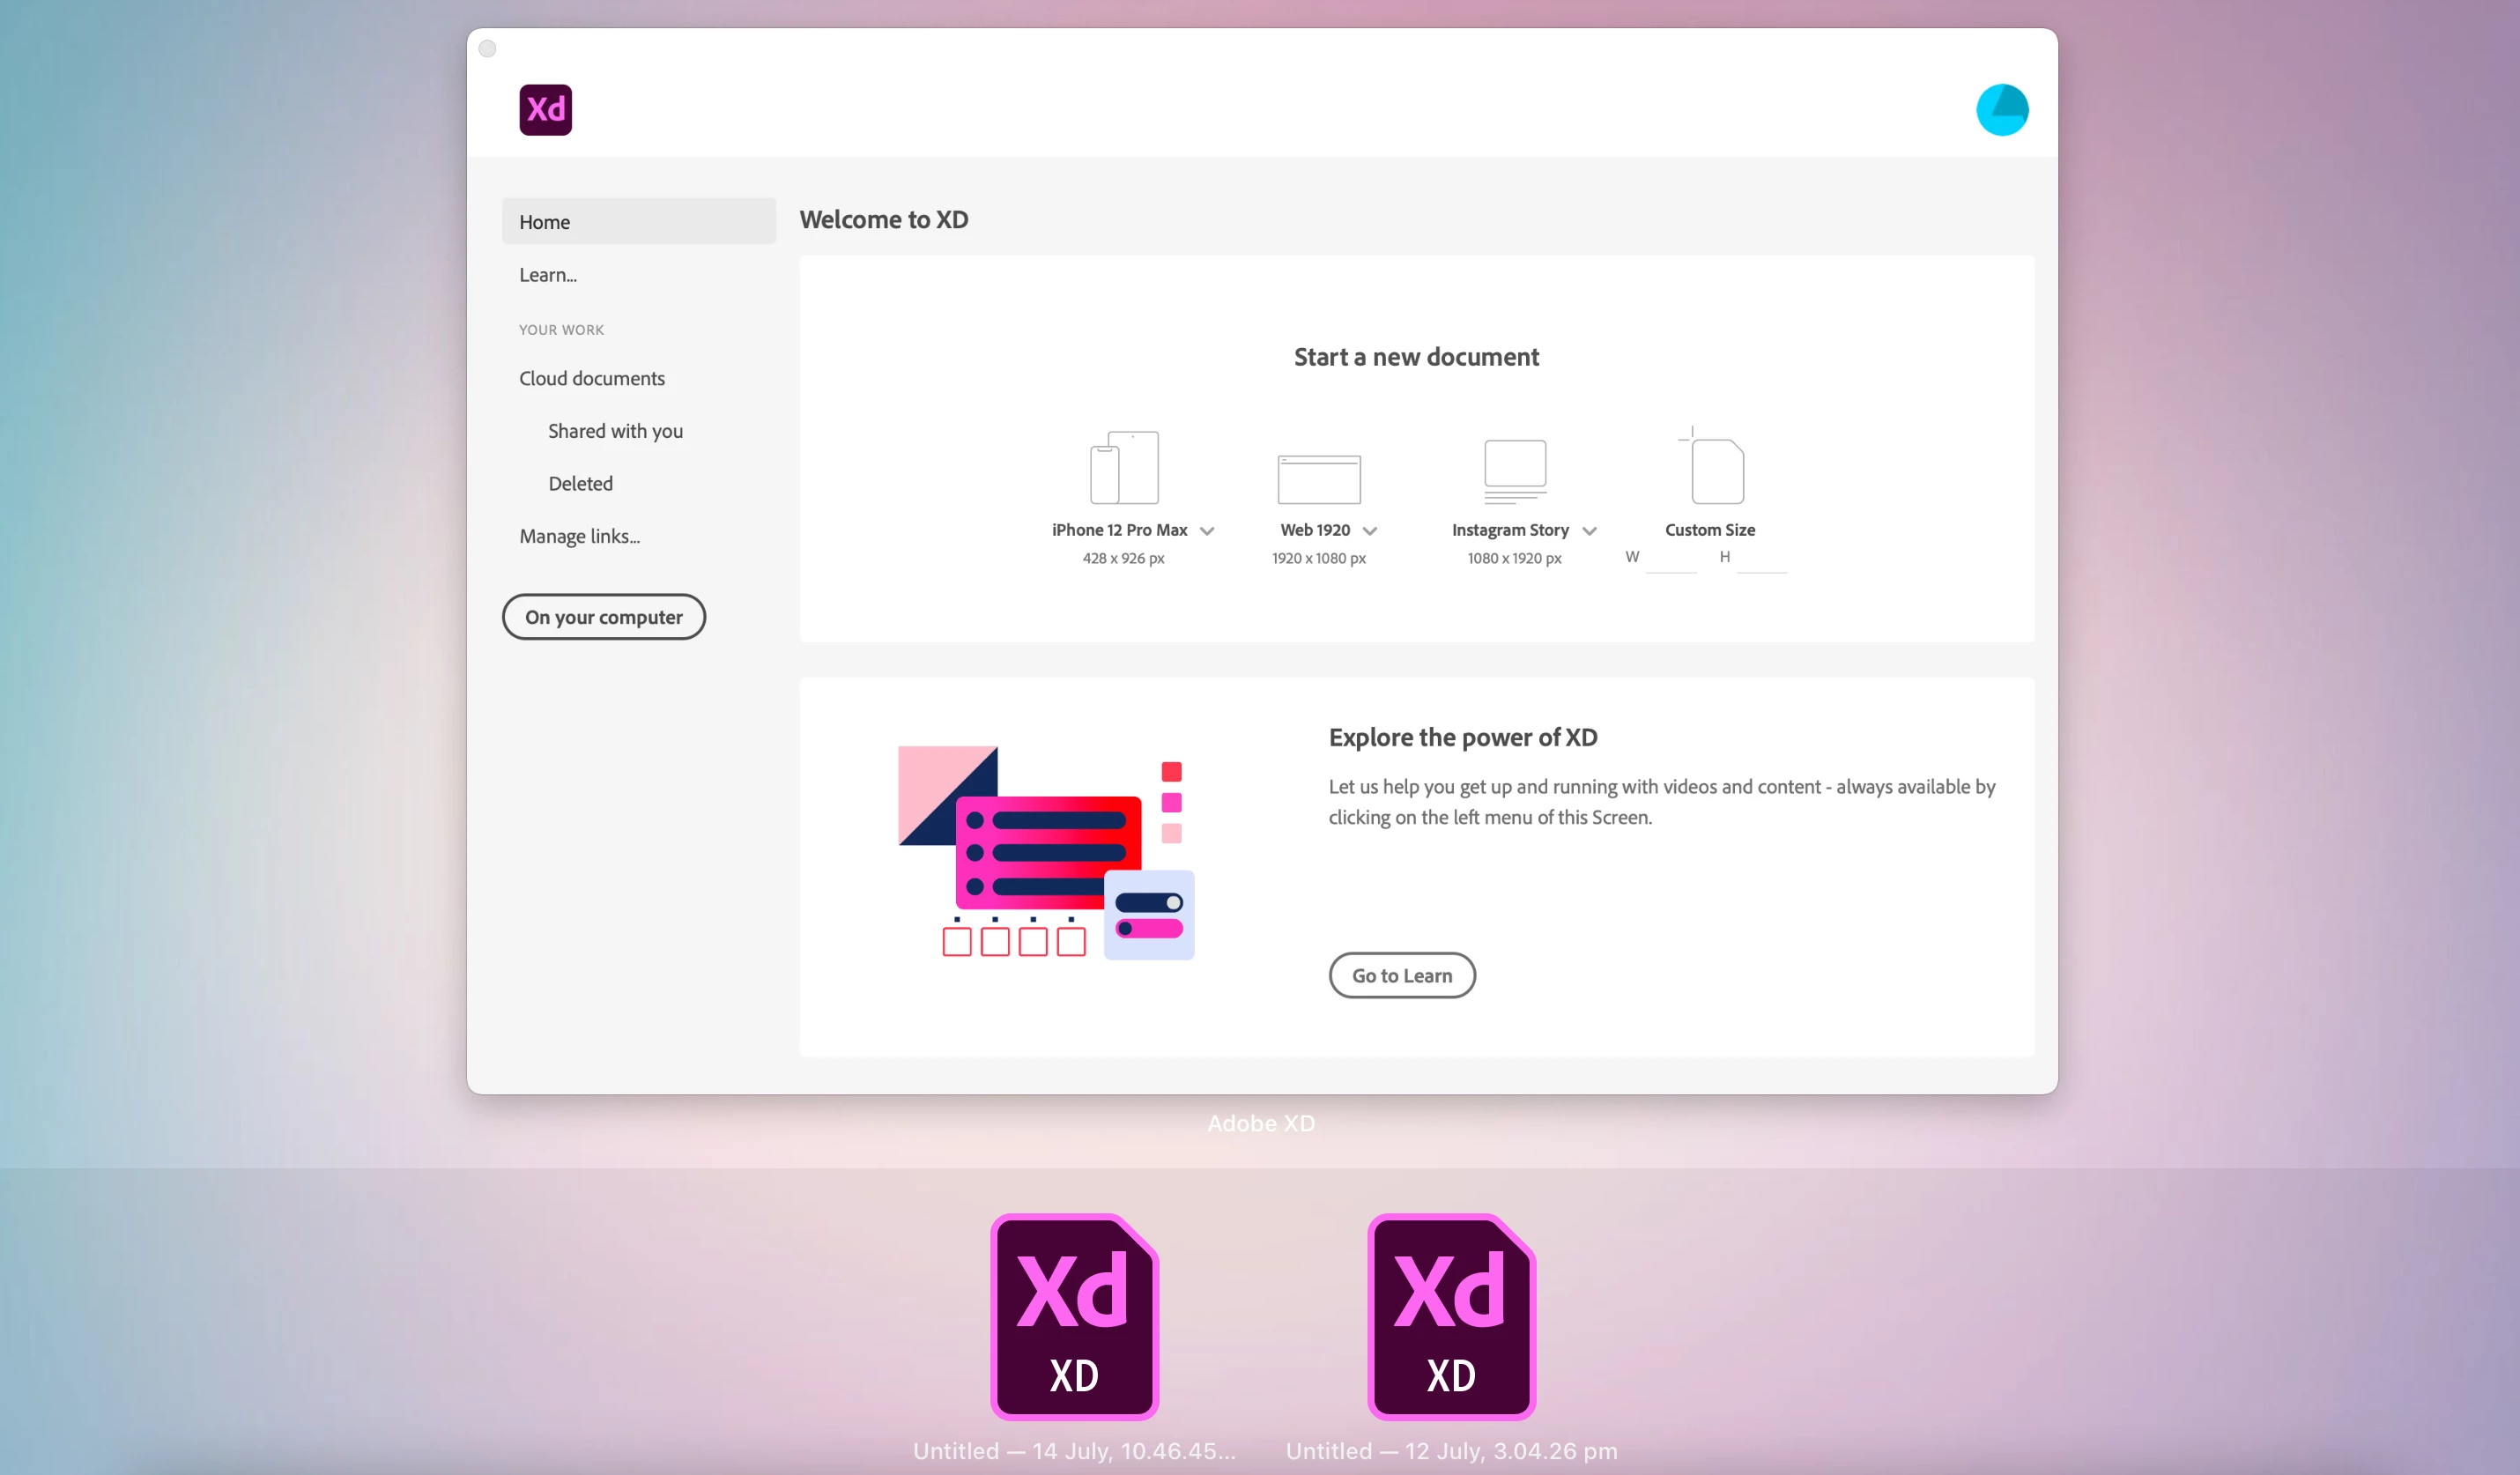Click the Adobe XD logo icon
This screenshot has height=1475, width=2520.
tap(545, 109)
